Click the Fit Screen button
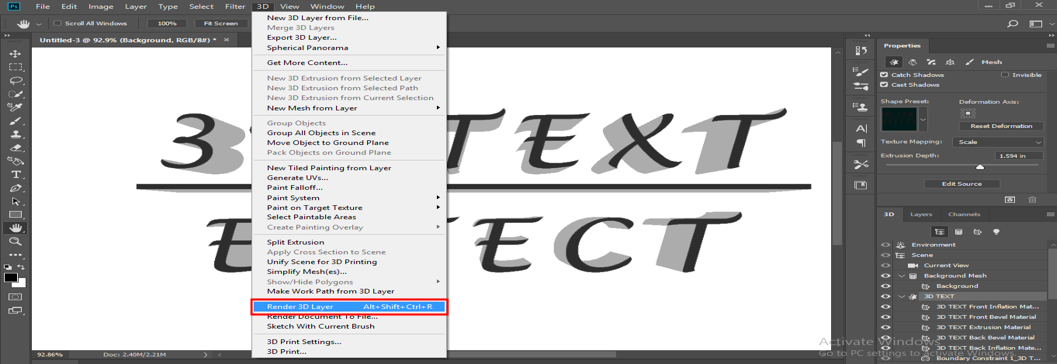 pyautogui.click(x=220, y=24)
